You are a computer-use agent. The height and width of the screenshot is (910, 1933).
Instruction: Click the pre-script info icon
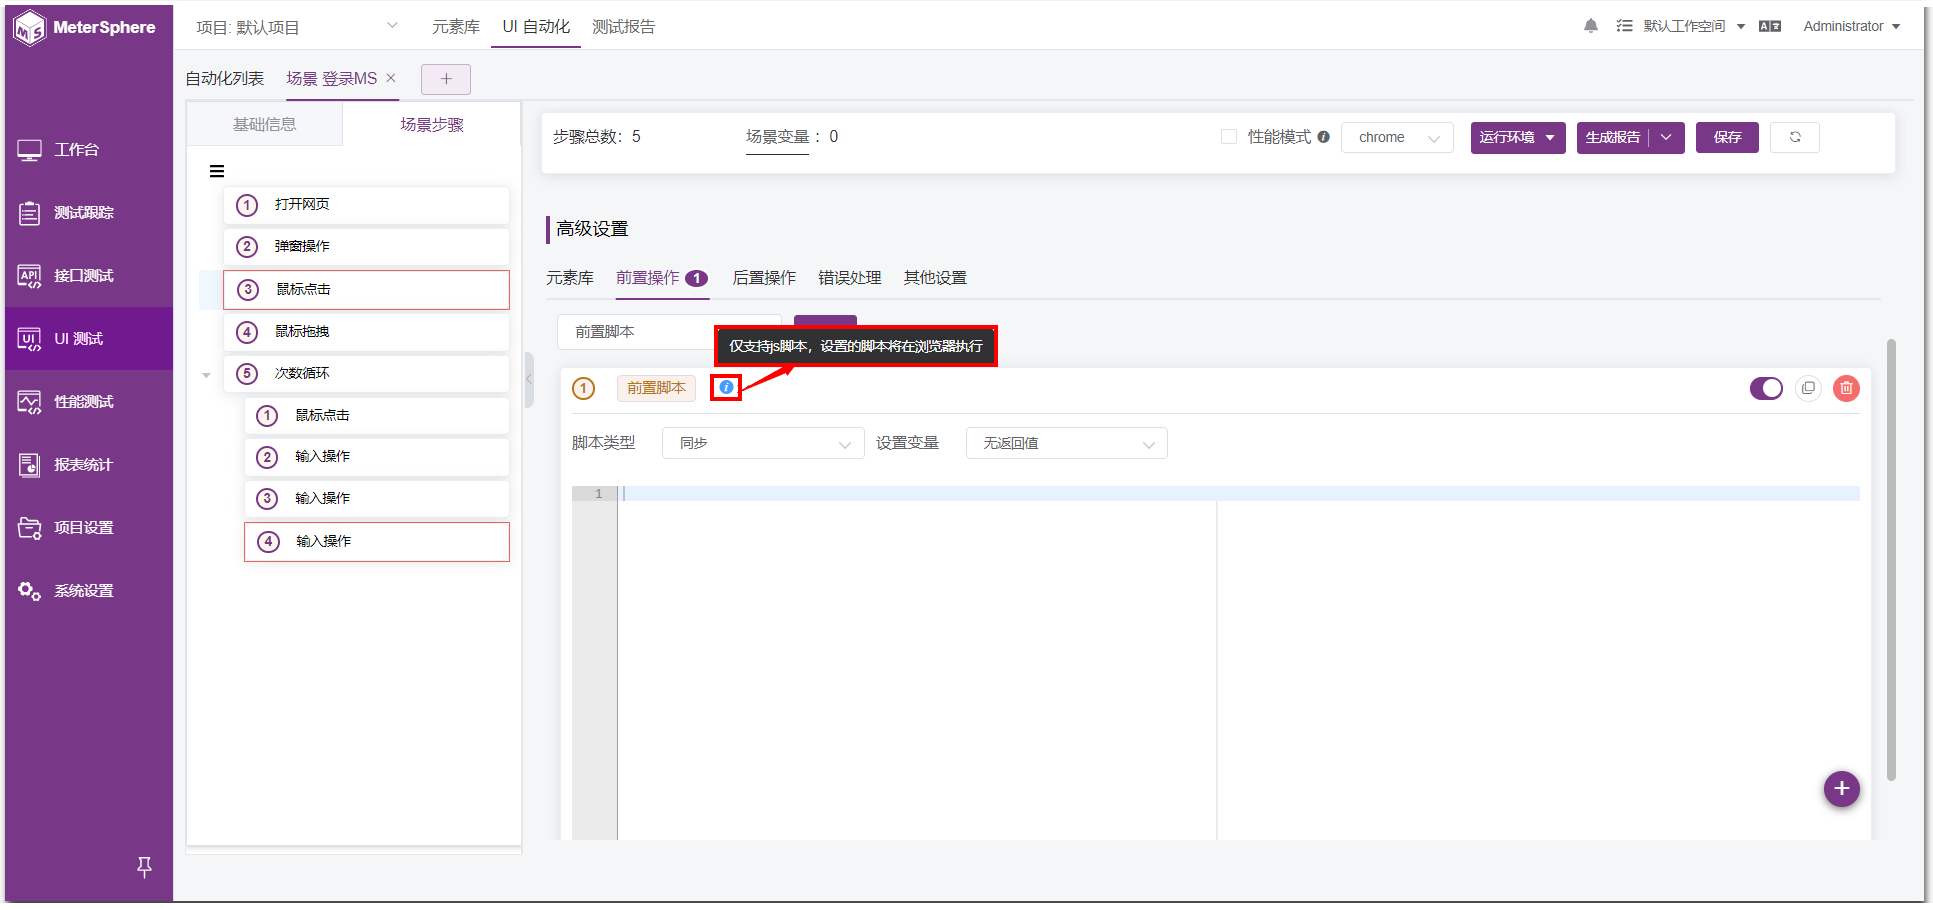[x=726, y=387]
